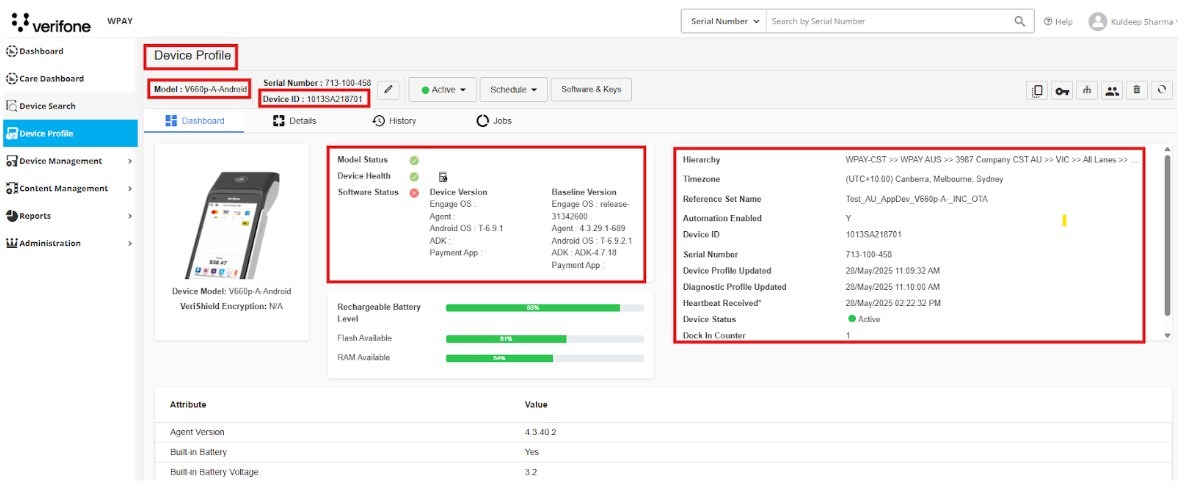Click the Search by Serial Number field
Viewport: 1196px width, 504px height.
(x=889, y=21)
